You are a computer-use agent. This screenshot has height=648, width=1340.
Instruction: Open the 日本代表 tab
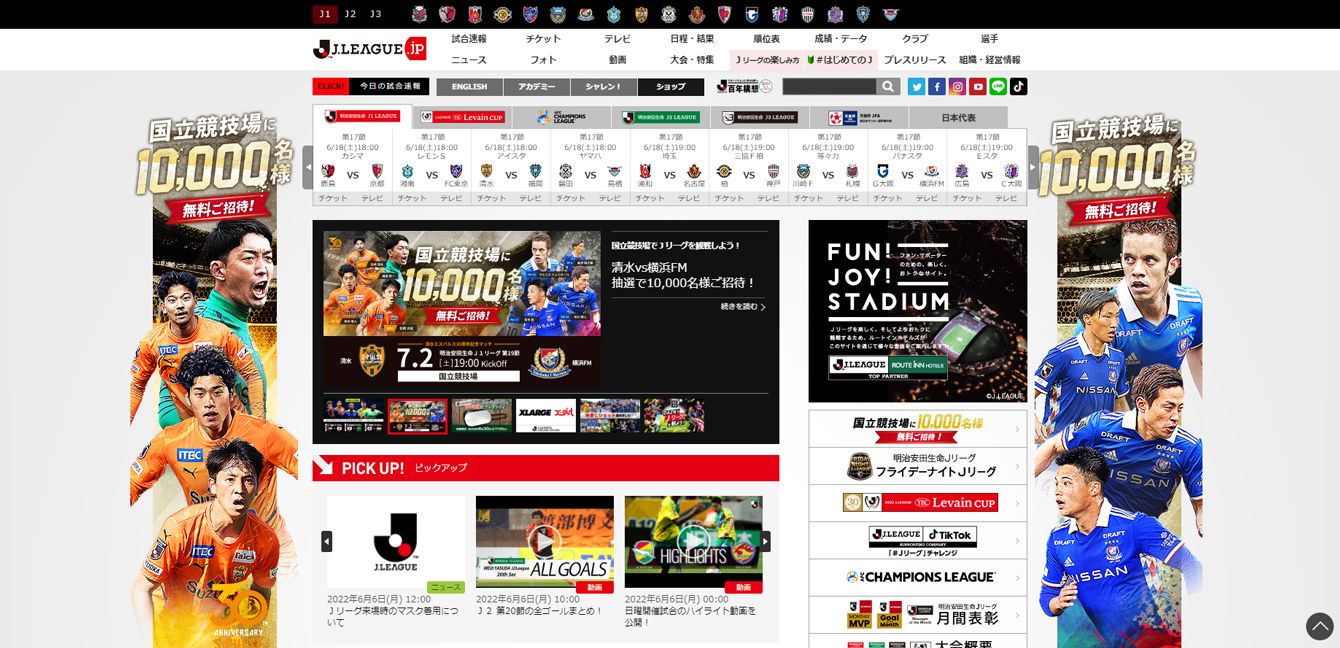click(x=958, y=117)
